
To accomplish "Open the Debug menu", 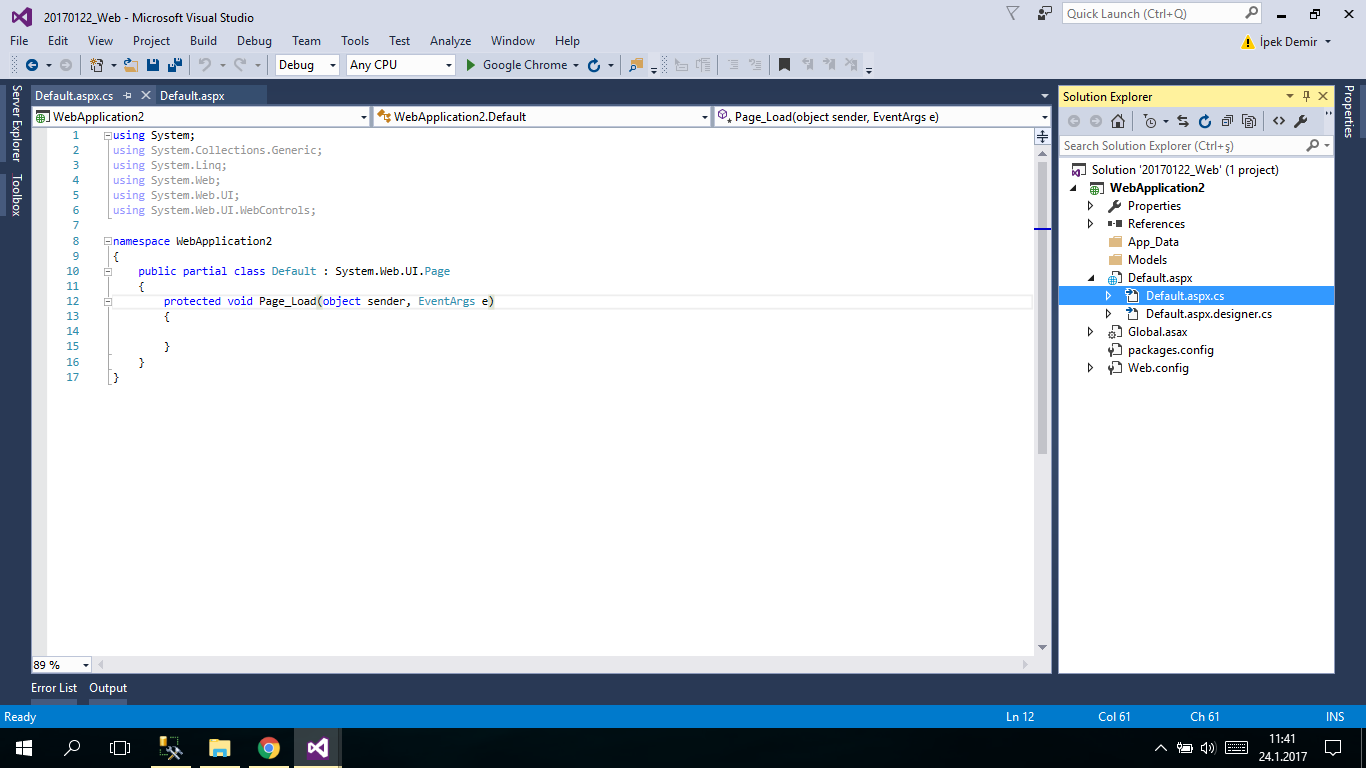I will pos(254,41).
